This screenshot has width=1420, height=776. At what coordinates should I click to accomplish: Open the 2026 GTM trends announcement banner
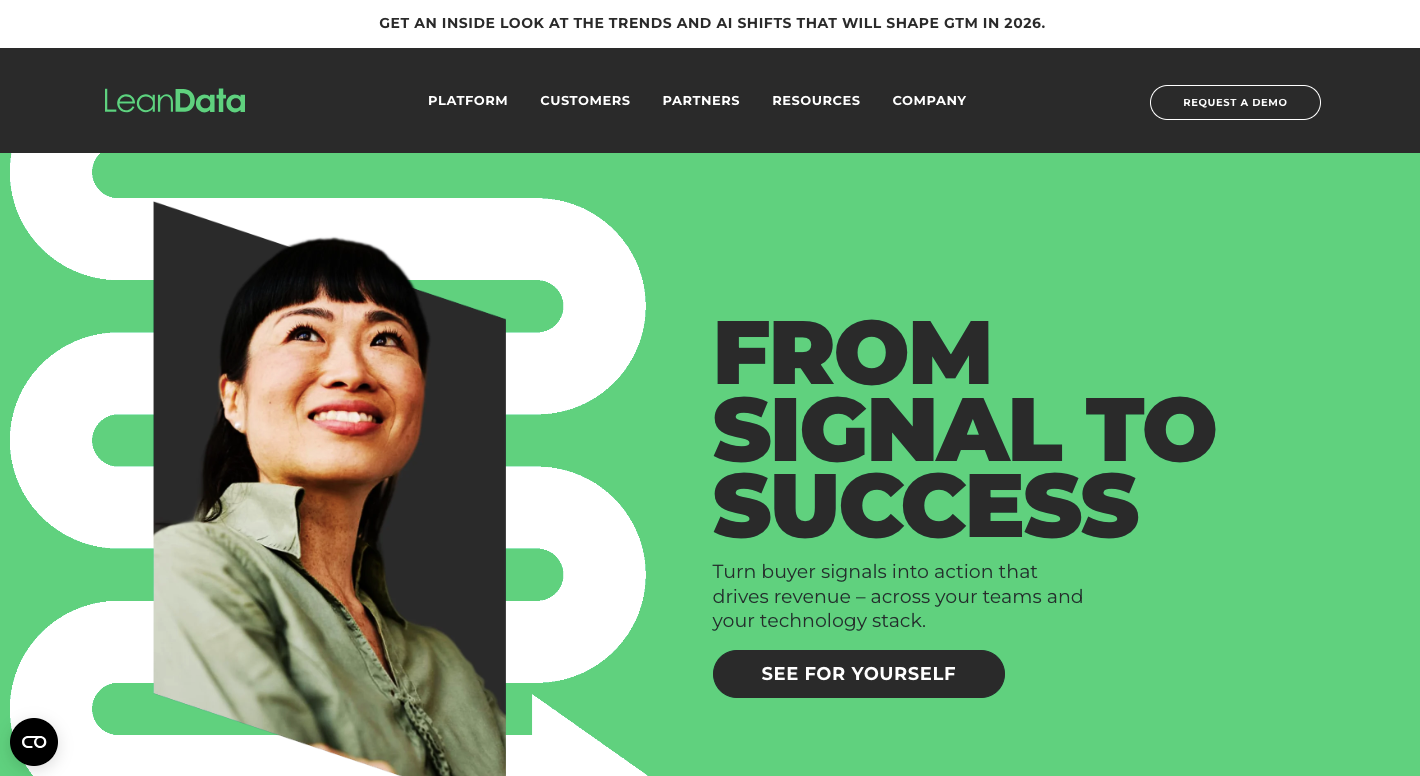(712, 23)
